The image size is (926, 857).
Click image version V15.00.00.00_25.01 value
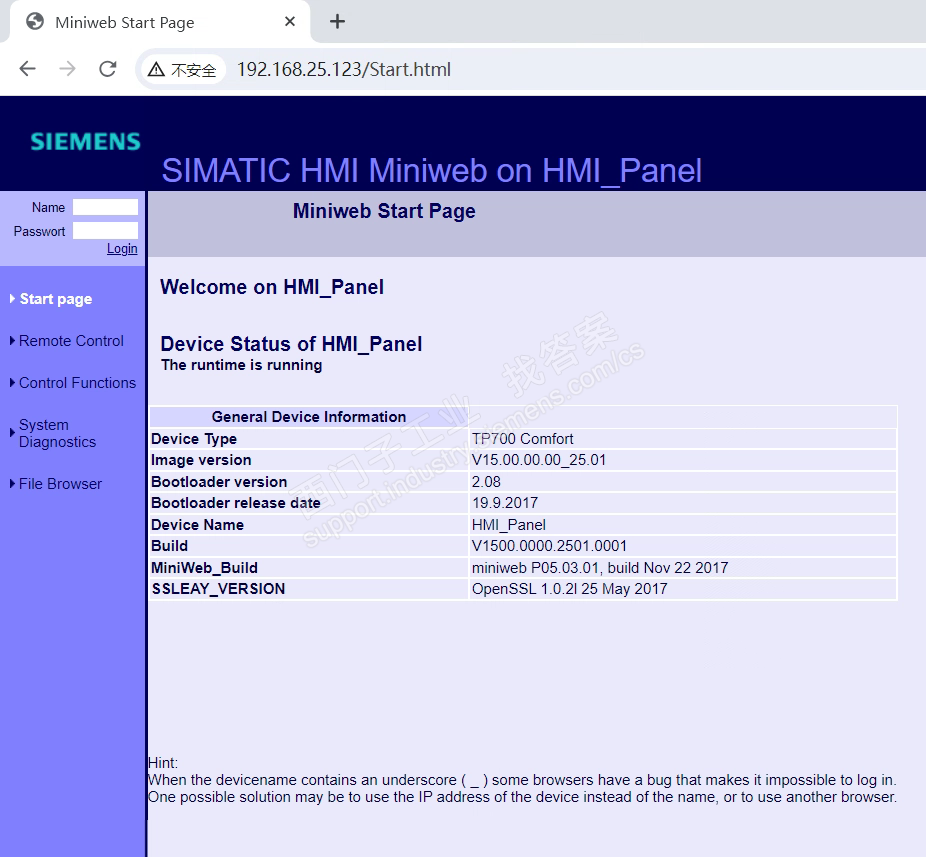539,460
